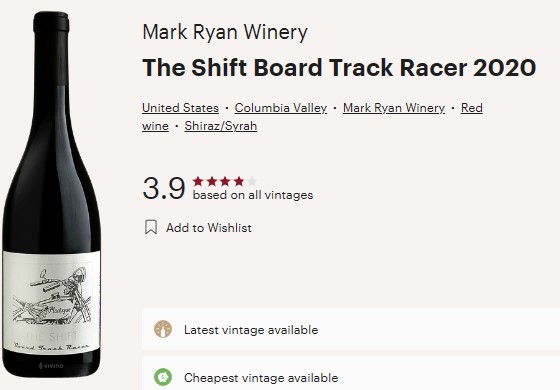
Task: Click the grey fifth rating star
Action: pyautogui.click(x=252, y=181)
